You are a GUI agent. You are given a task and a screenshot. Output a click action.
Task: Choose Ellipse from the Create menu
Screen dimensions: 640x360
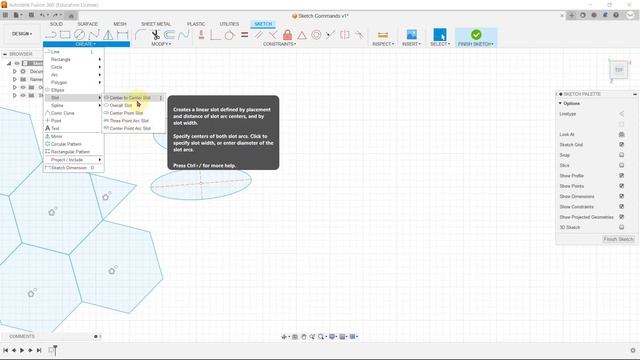[x=74, y=90]
